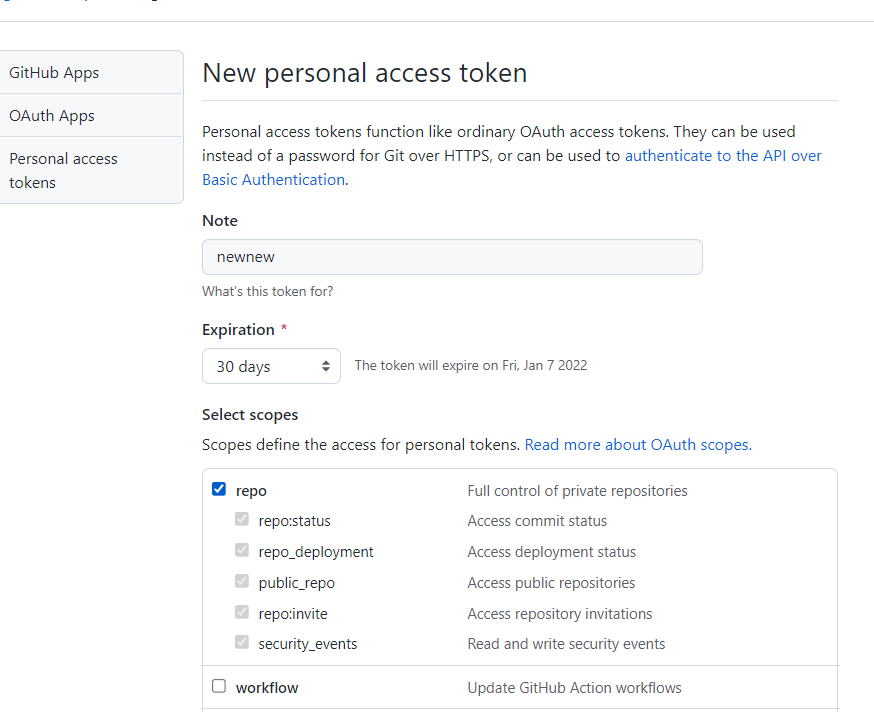Click the public_repo checkbox
Screen dimensions: 874x712
pyautogui.click(x=241, y=582)
